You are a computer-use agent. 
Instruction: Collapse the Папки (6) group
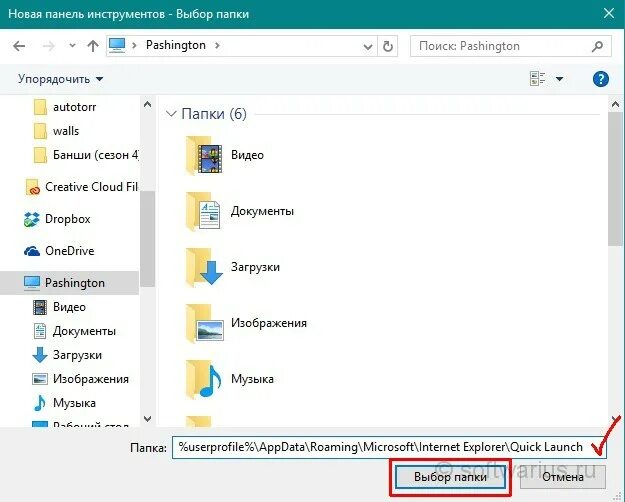click(x=171, y=114)
